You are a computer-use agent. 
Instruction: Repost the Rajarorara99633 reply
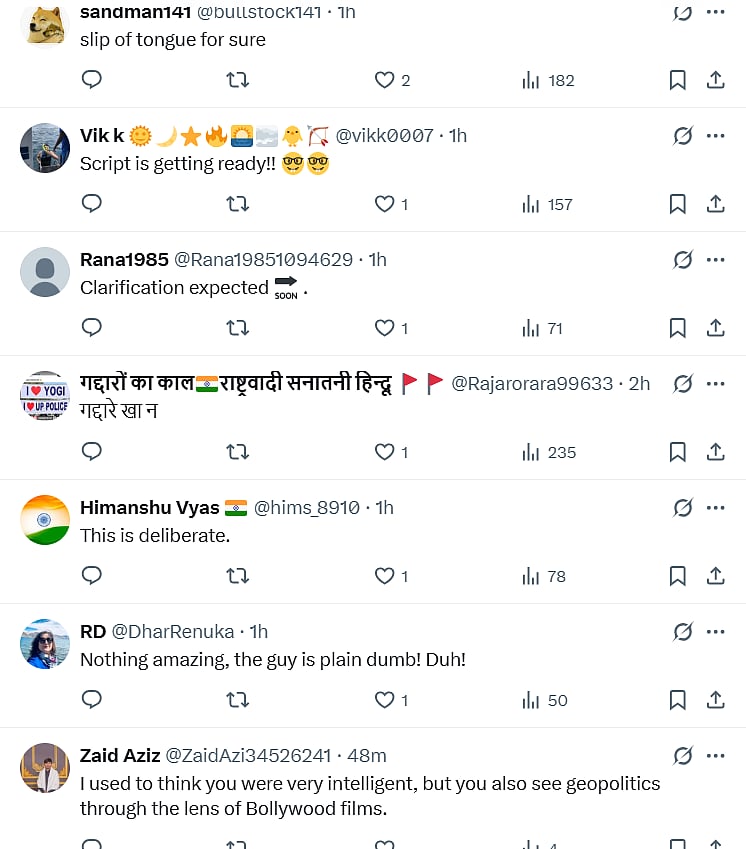click(x=238, y=452)
